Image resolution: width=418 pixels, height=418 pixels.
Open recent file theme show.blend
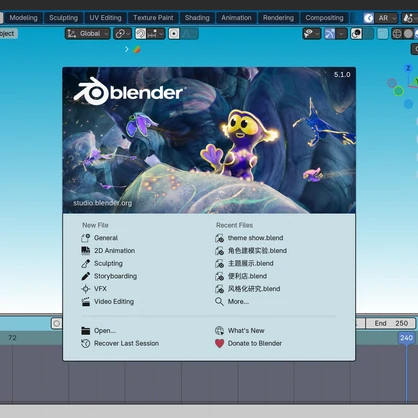point(249,238)
